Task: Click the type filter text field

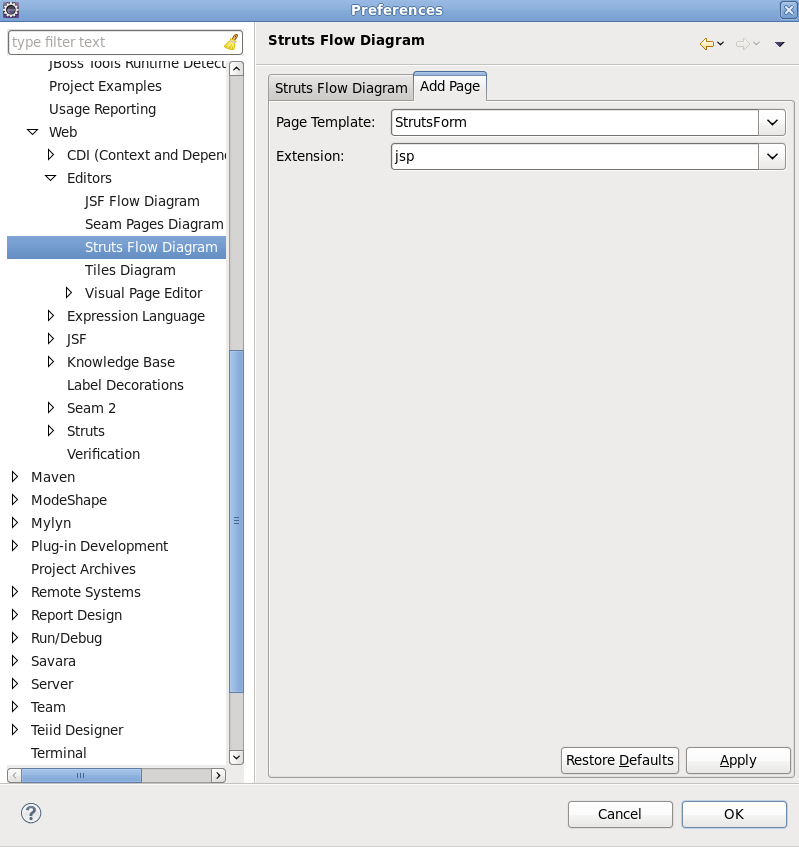Action: [x=110, y=41]
